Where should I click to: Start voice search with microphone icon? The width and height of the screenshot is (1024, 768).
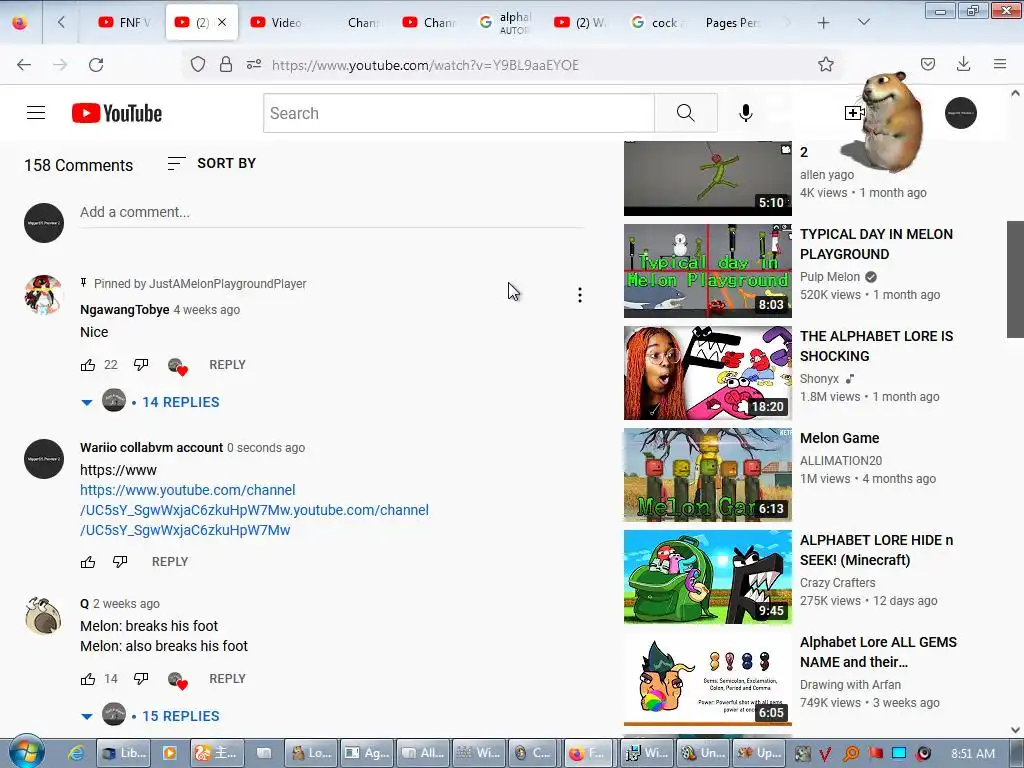pos(745,113)
